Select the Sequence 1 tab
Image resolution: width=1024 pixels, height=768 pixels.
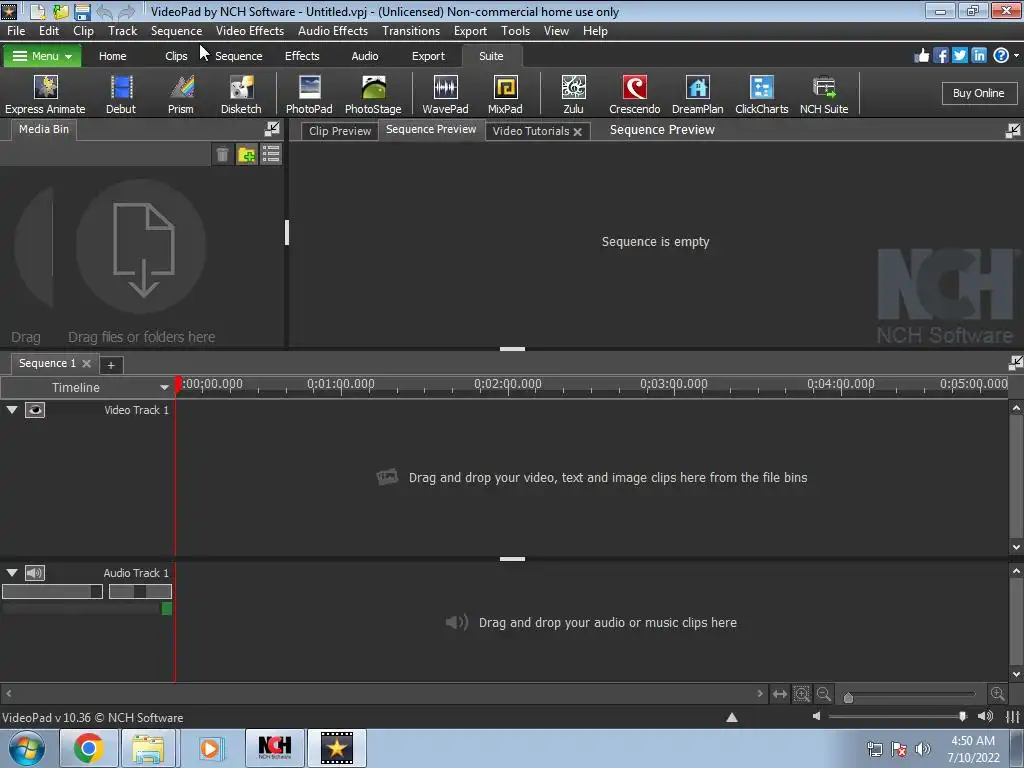click(x=47, y=363)
